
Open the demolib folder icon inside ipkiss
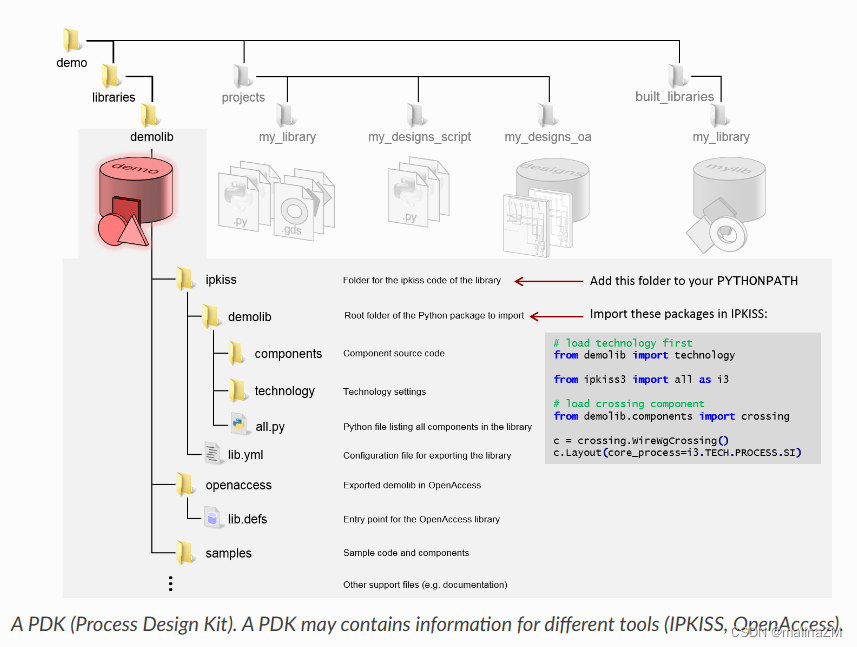coord(211,316)
